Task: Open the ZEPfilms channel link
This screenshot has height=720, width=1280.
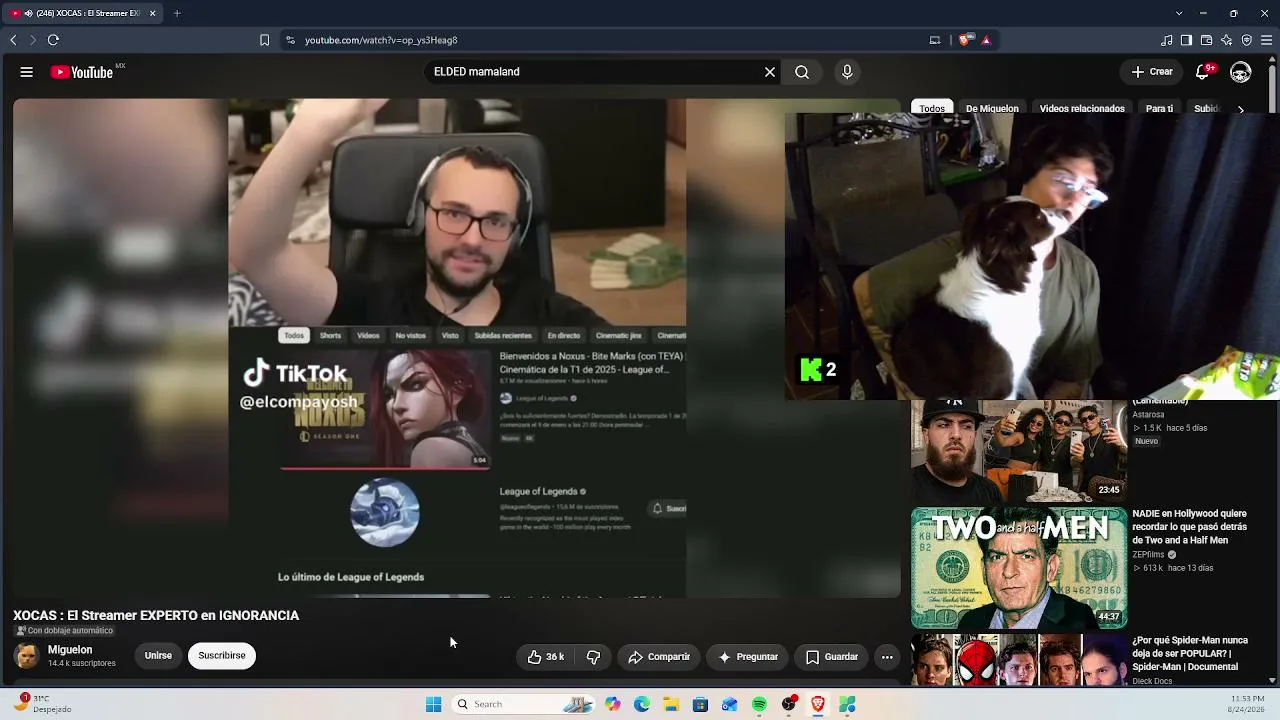Action: coord(1148,555)
